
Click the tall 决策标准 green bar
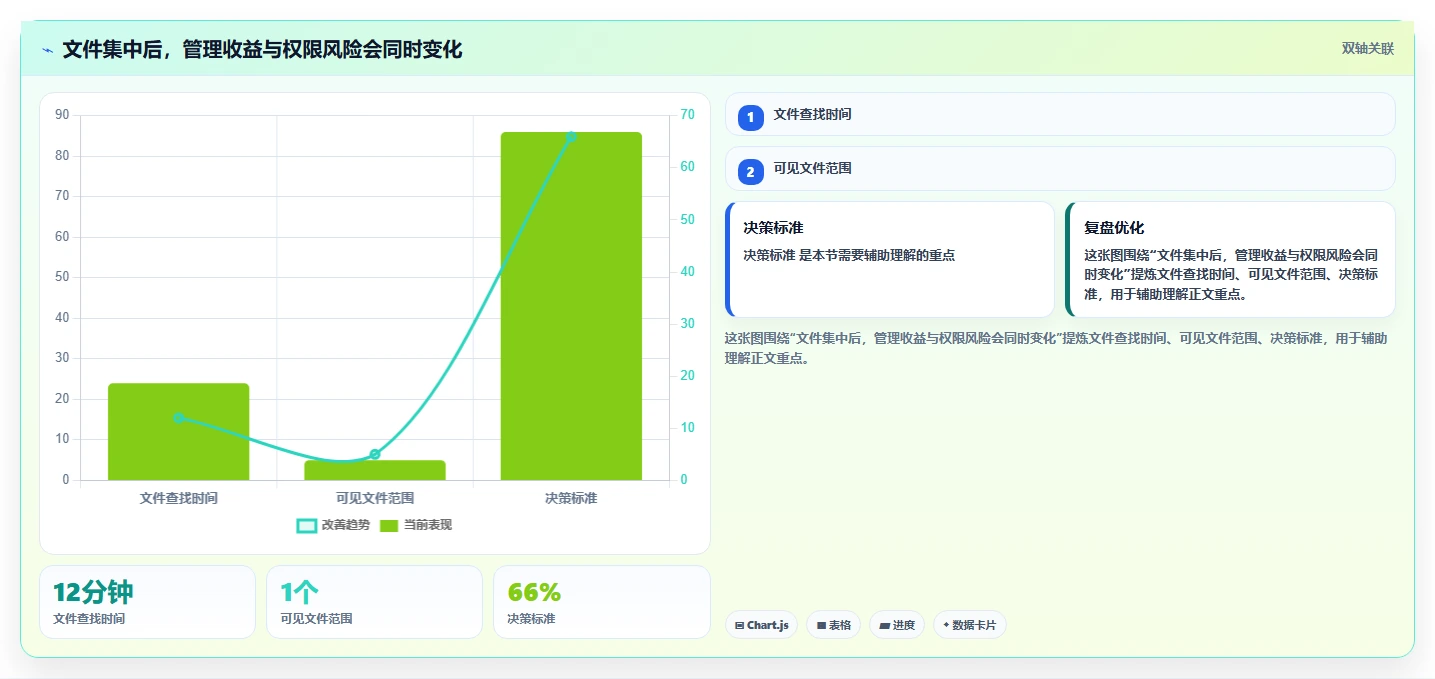pyautogui.click(x=571, y=306)
